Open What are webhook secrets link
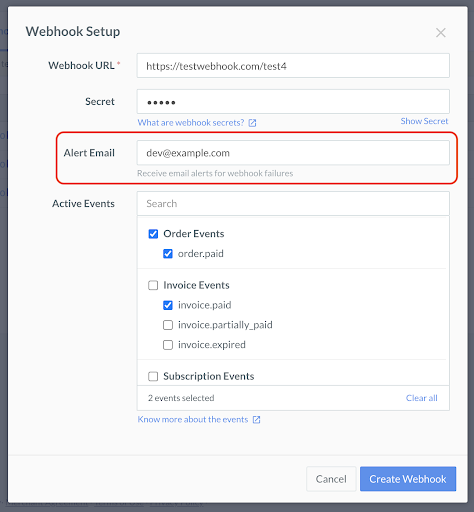Screen dimensions: 474x512 [x=191, y=123]
